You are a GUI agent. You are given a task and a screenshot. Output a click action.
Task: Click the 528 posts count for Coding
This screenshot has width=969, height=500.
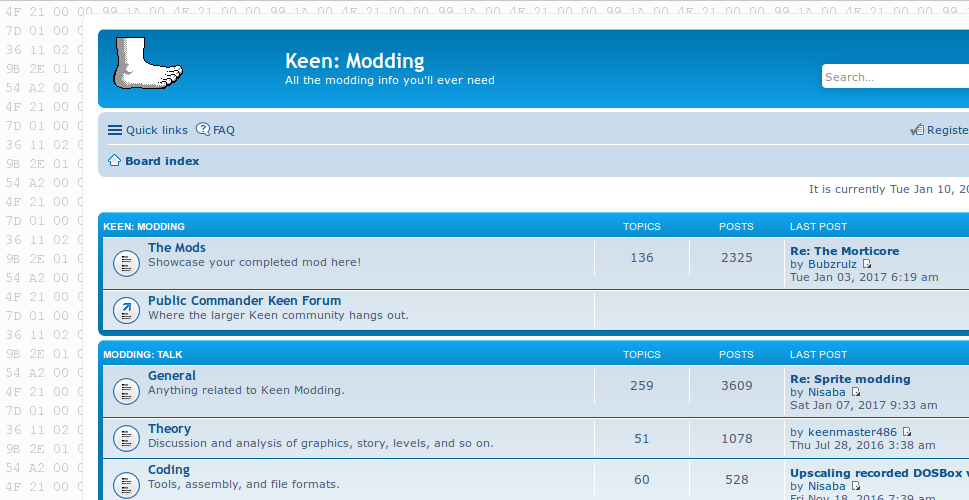tap(737, 480)
